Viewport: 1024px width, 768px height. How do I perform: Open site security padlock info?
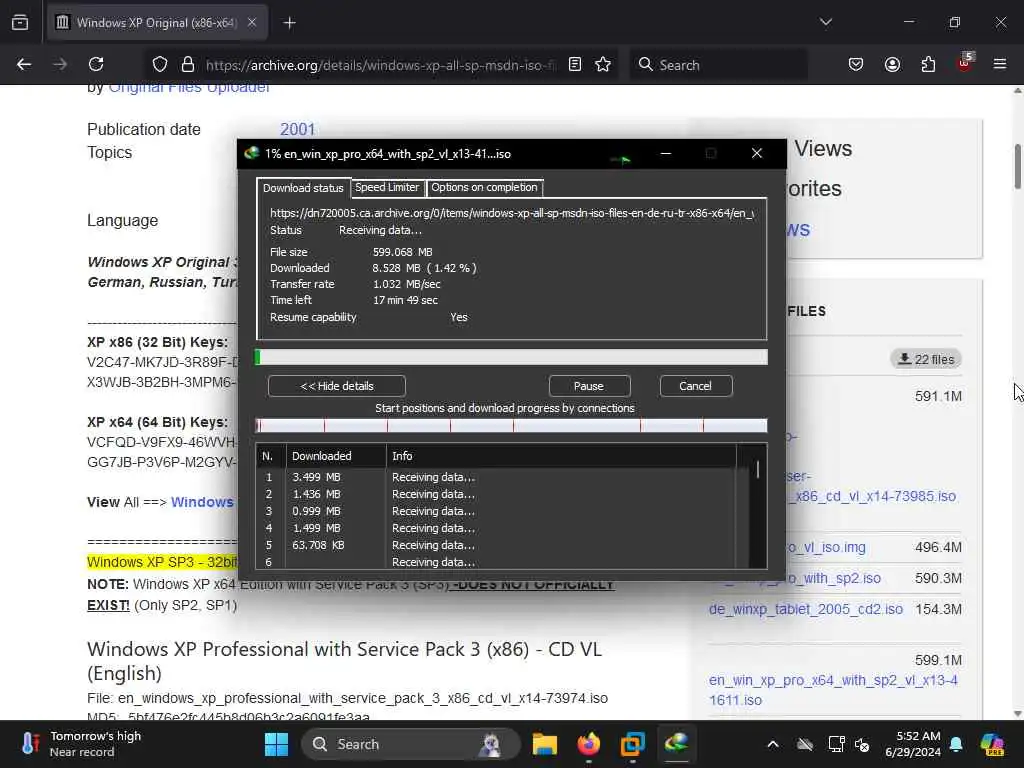188,65
